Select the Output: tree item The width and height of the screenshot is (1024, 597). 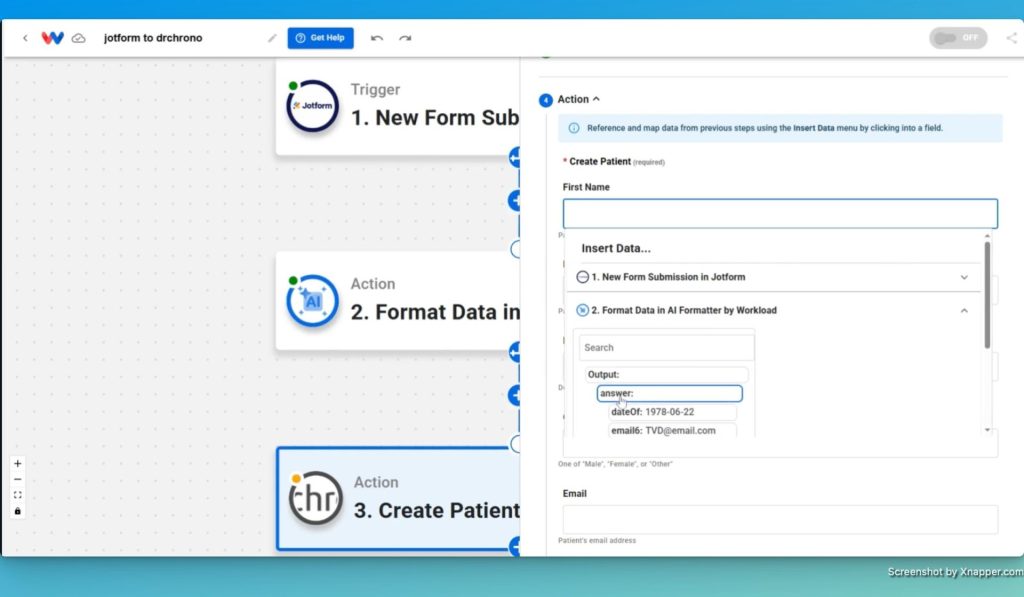click(x=666, y=374)
